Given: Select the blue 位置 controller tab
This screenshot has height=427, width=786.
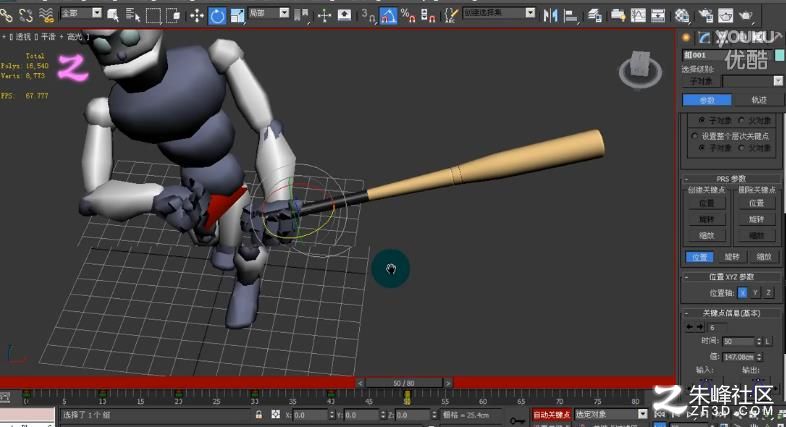Looking at the screenshot, I should point(699,257).
